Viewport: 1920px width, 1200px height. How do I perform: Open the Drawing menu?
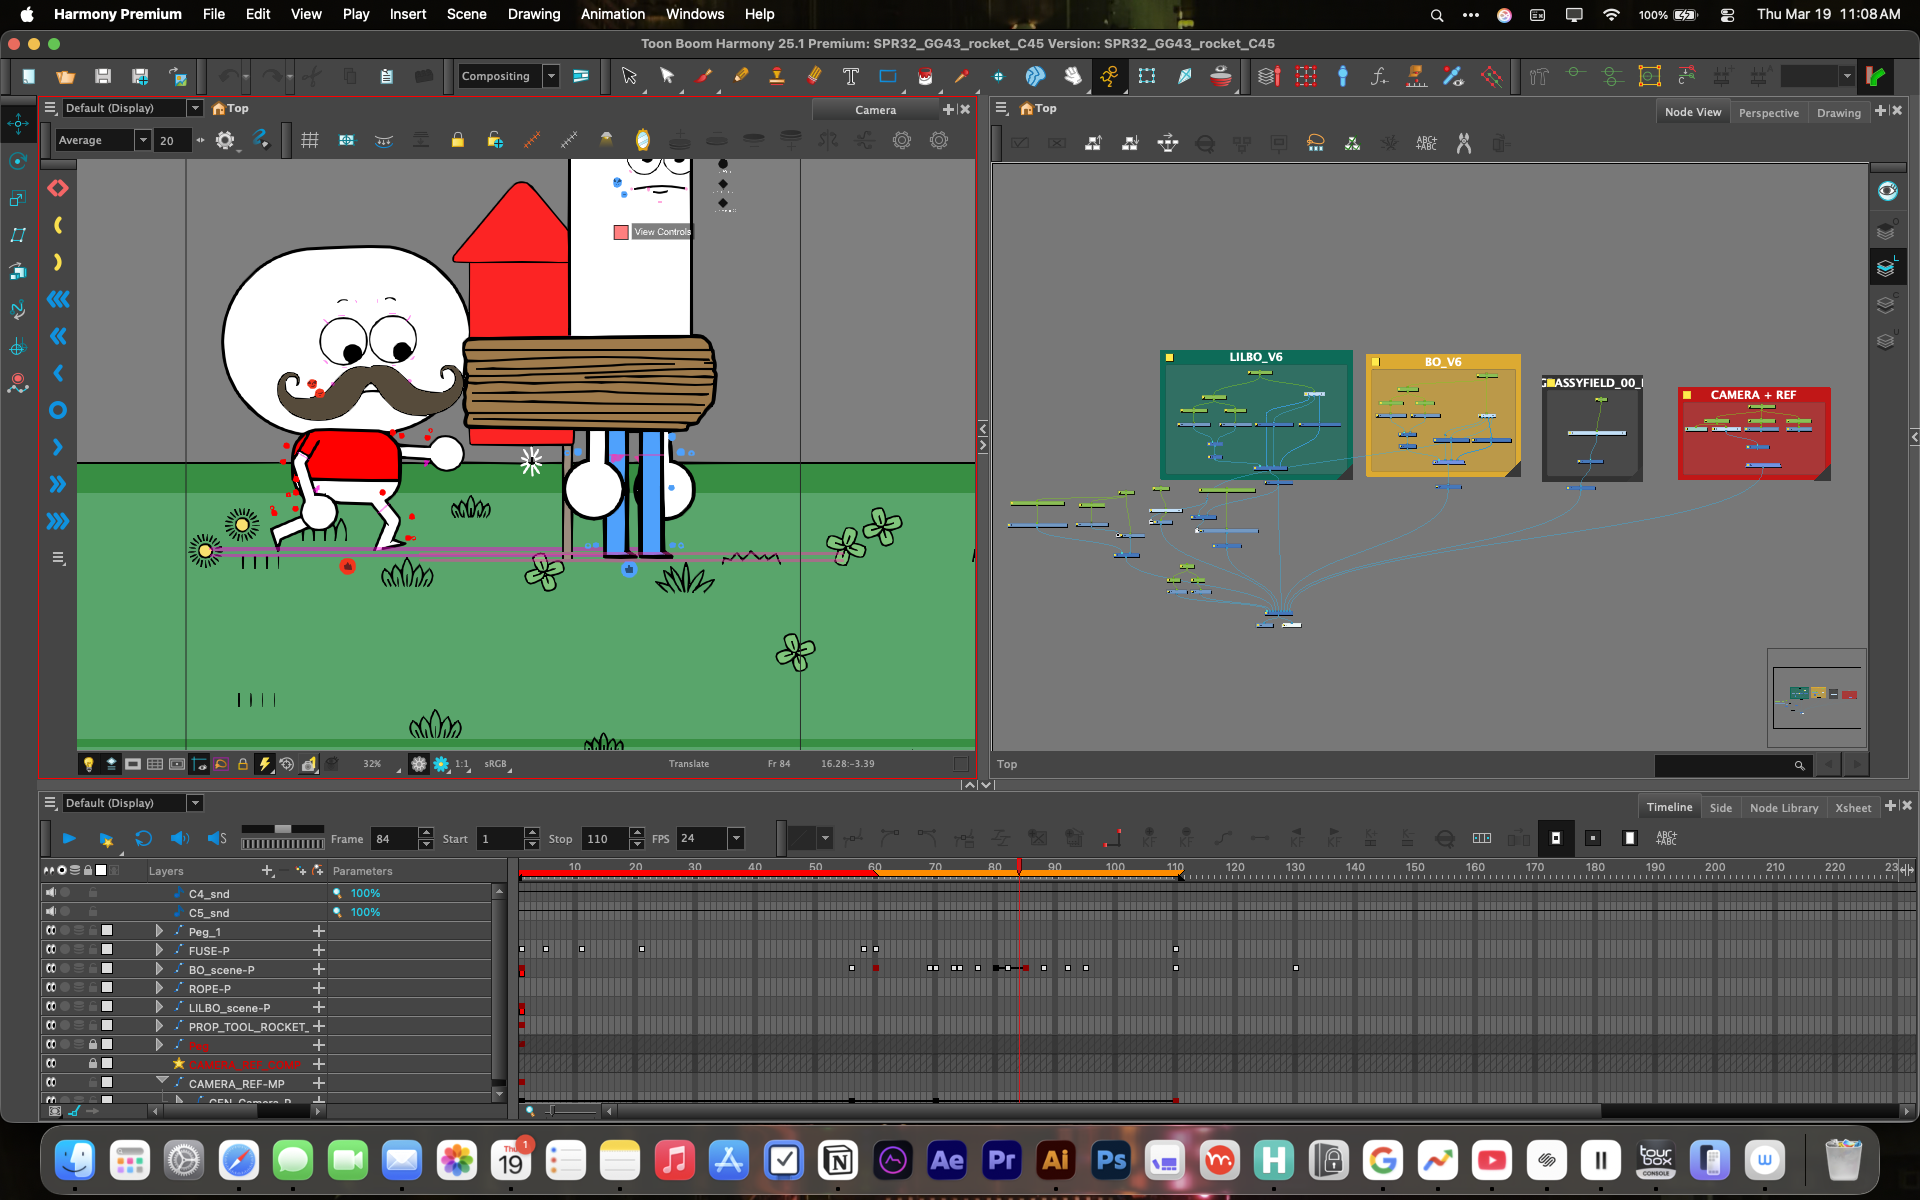coord(534,14)
